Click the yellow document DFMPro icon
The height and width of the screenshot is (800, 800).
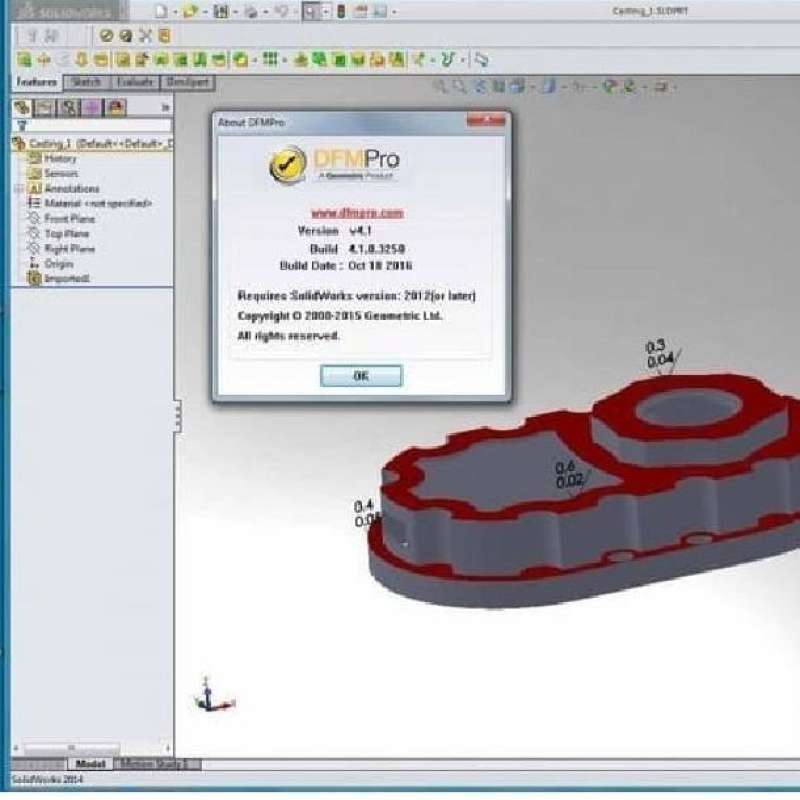(x=164, y=35)
